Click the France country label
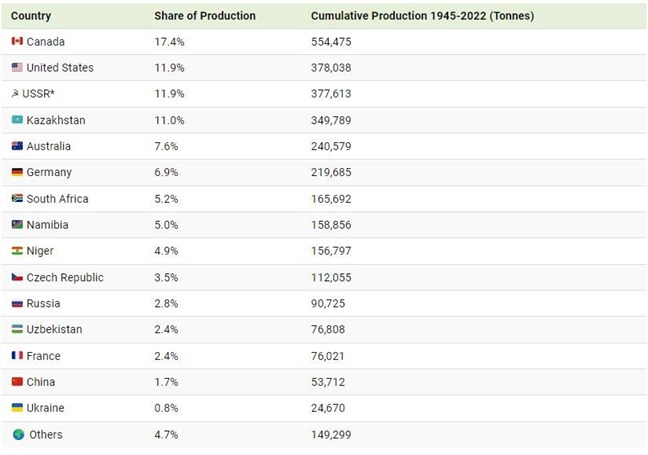The height and width of the screenshot is (455, 648). [43, 356]
